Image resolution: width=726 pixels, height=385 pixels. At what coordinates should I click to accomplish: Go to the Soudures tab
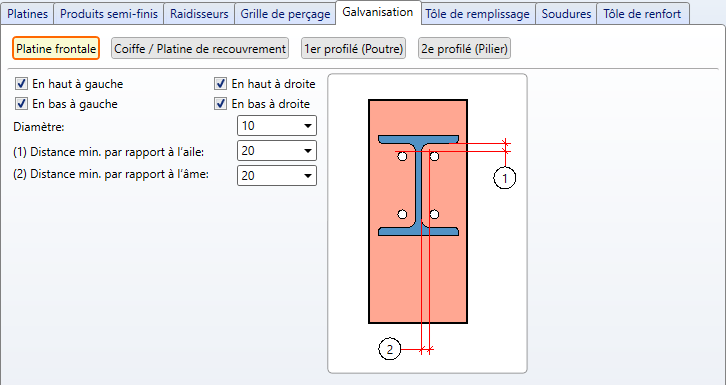566,14
